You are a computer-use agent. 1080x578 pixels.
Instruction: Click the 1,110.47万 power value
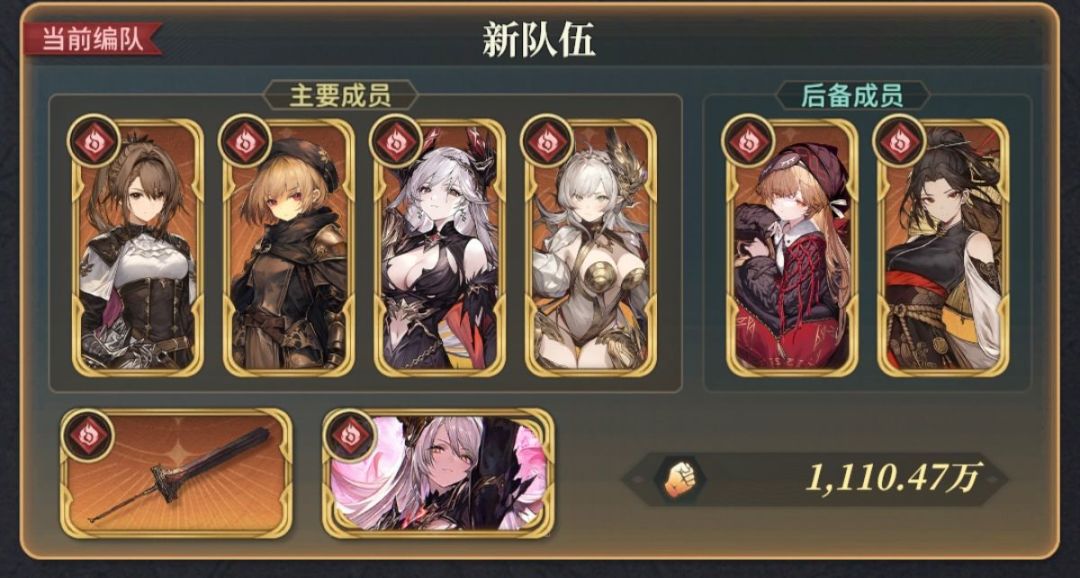coord(891,478)
